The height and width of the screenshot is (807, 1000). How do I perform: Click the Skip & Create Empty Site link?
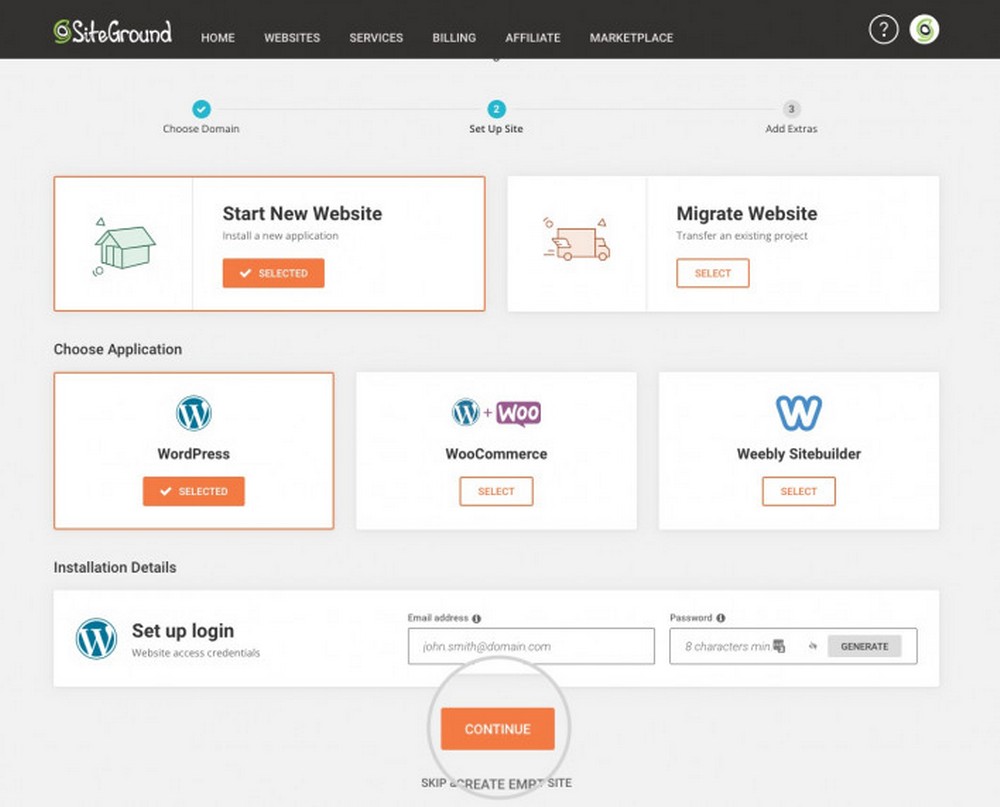click(496, 783)
